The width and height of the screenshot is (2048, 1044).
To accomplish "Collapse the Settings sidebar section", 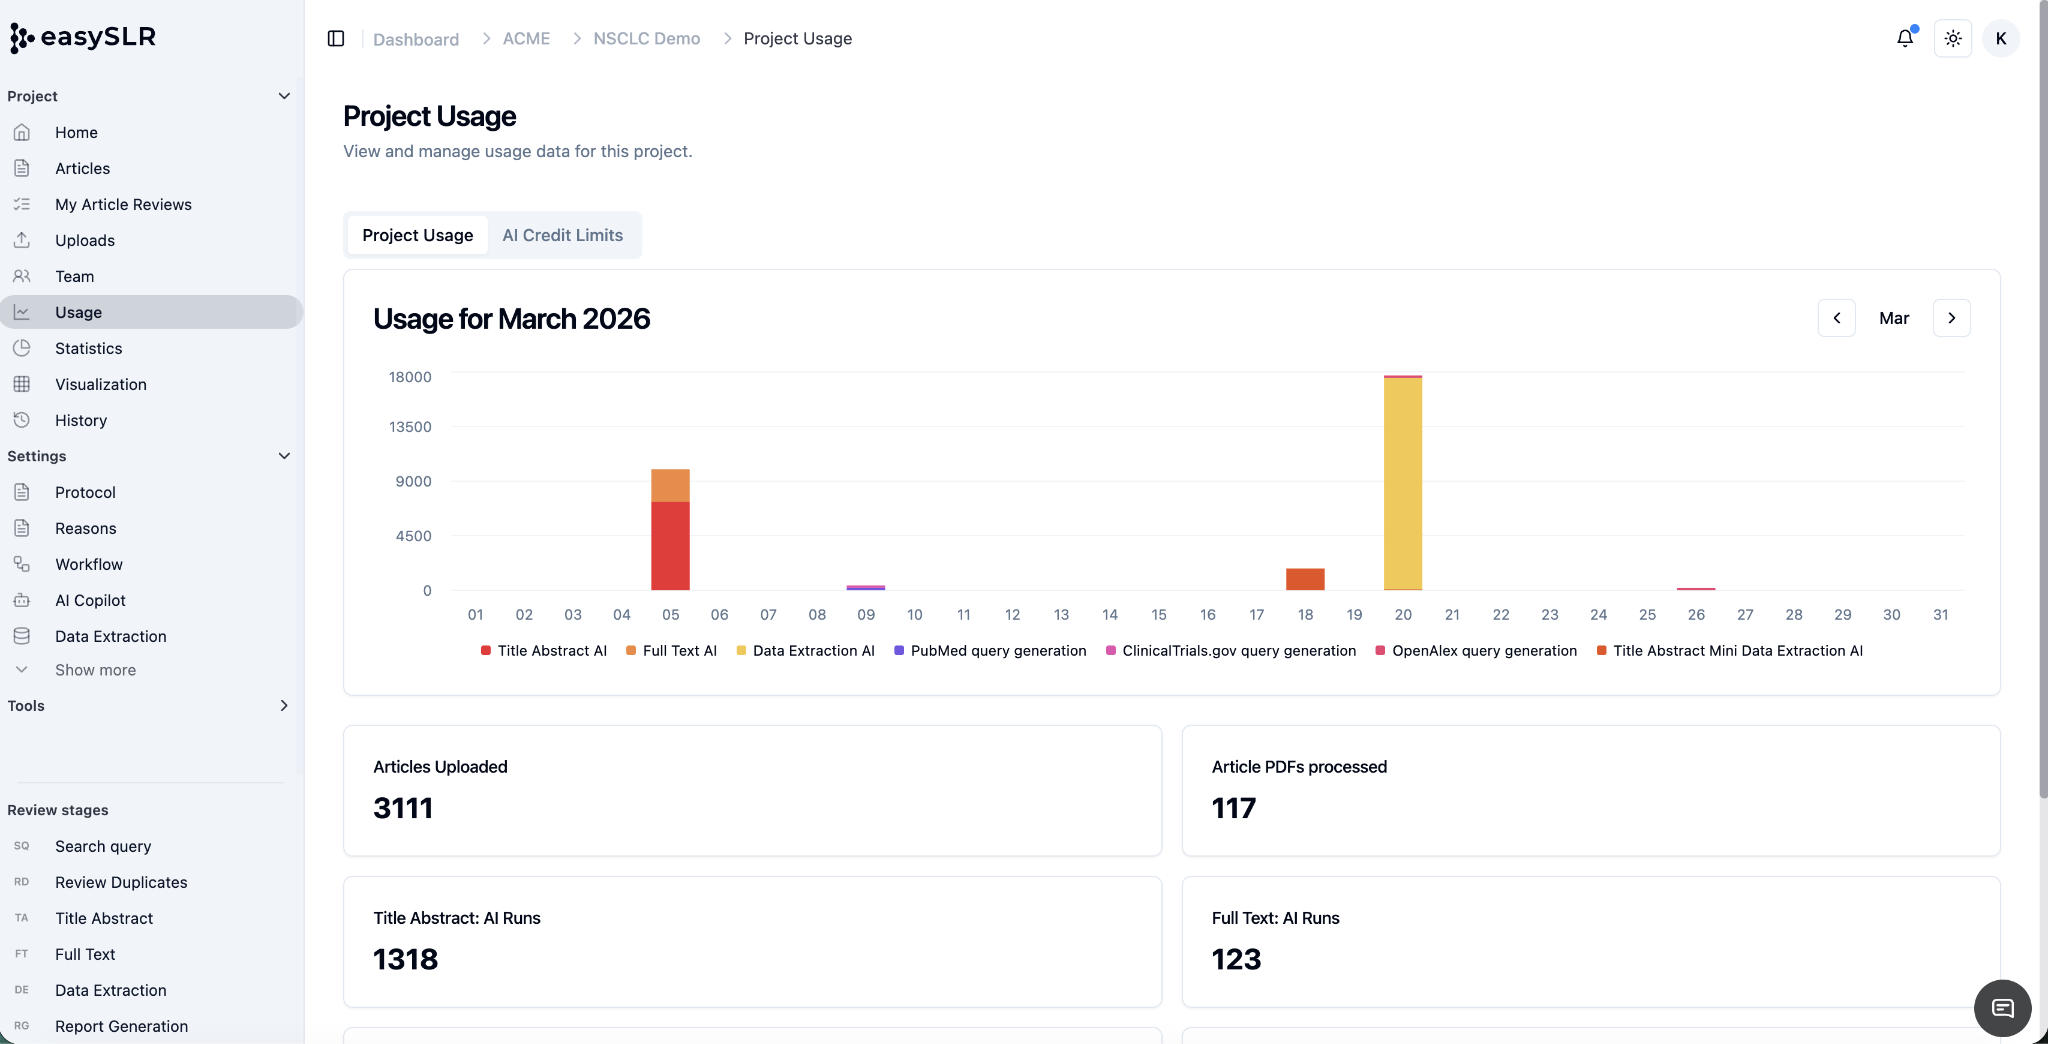I will tap(284, 456).
